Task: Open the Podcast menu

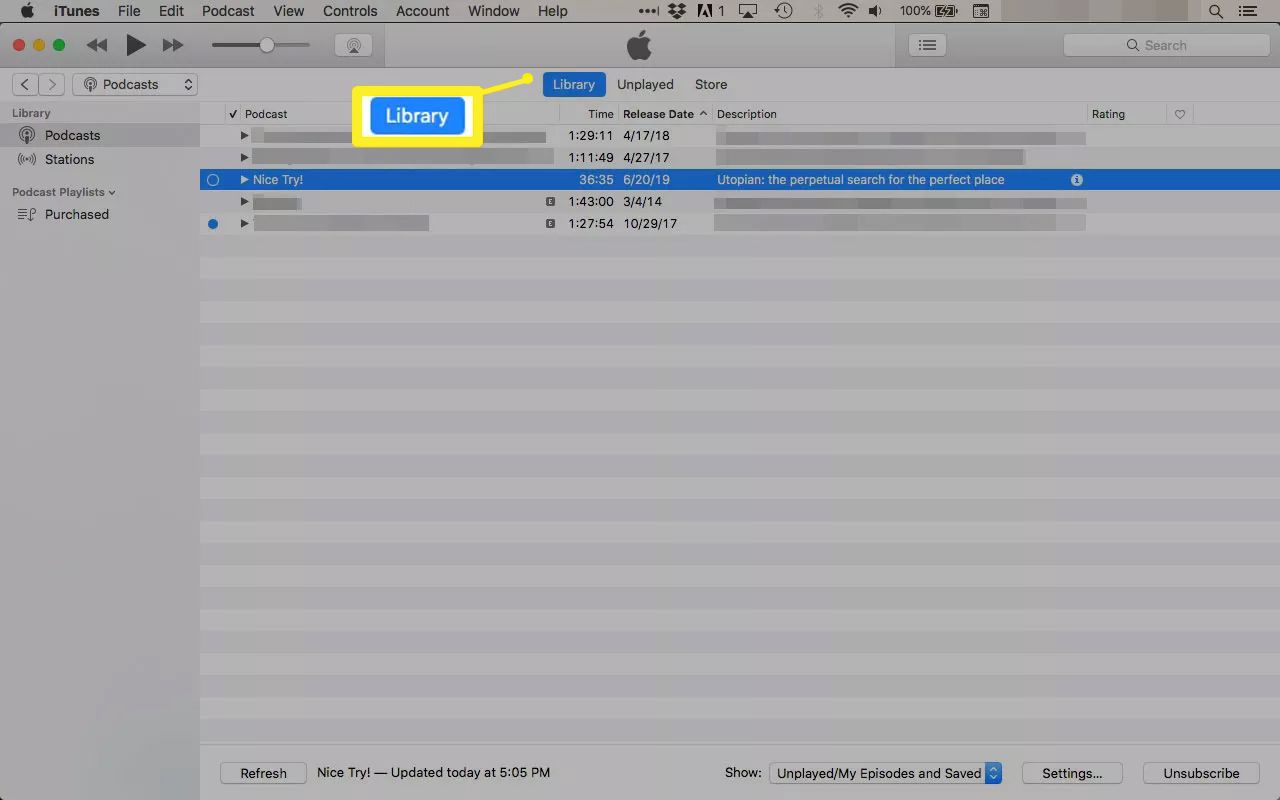Action: tap(228, 11)
